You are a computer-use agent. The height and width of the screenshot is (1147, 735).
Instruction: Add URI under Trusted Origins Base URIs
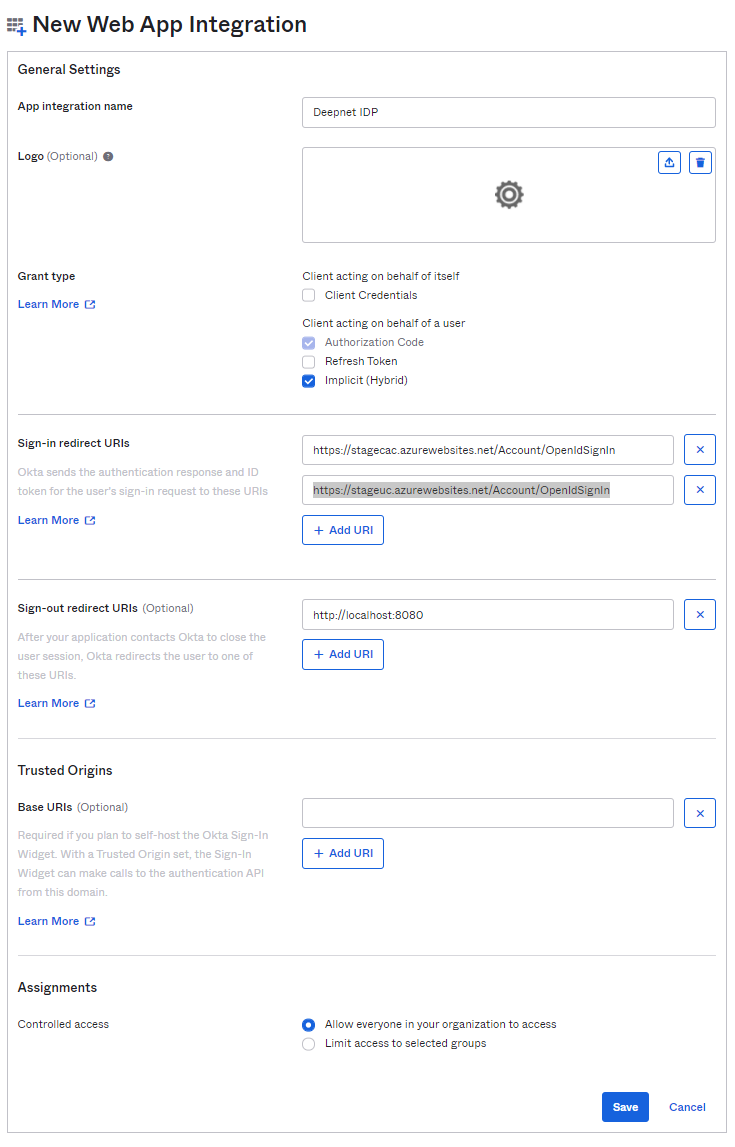(342, 853)
